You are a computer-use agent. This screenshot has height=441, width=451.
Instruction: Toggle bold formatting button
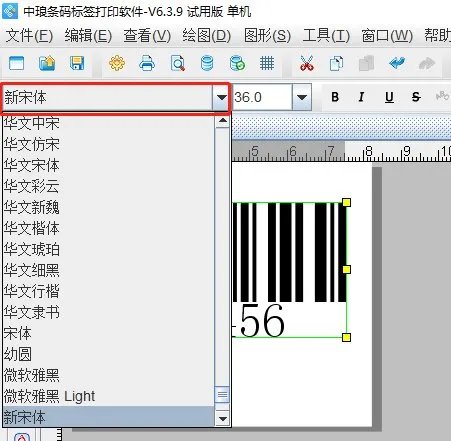click(335, 97)
